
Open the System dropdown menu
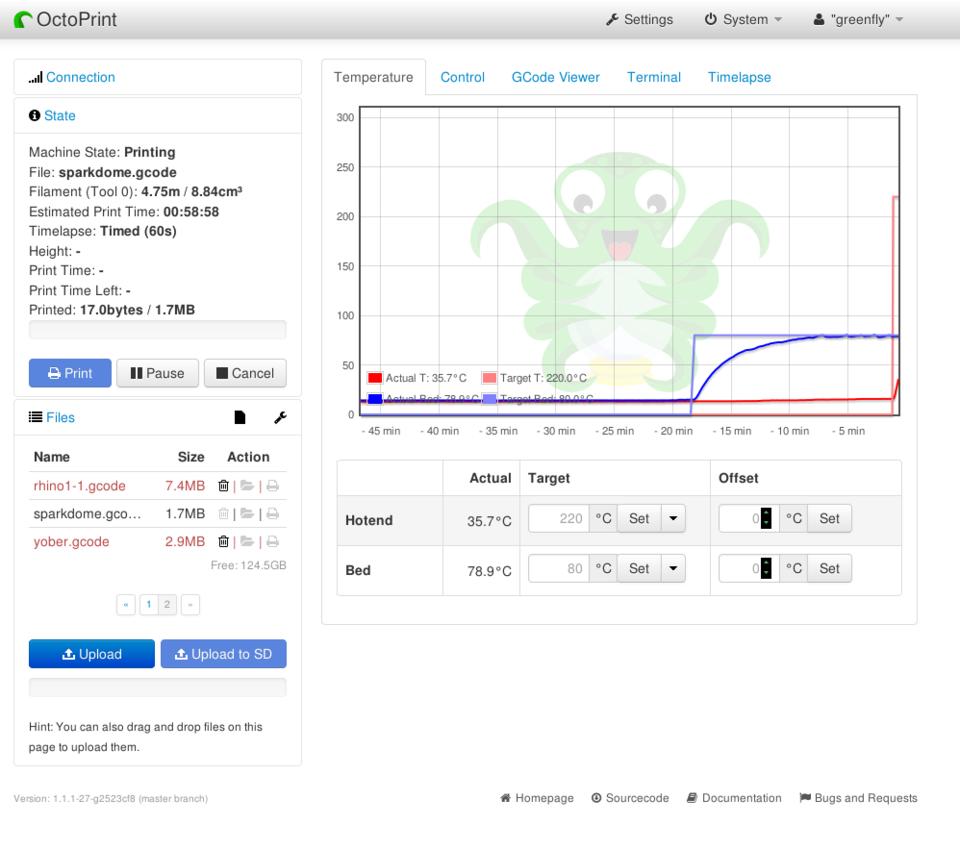tap(743, 19)
